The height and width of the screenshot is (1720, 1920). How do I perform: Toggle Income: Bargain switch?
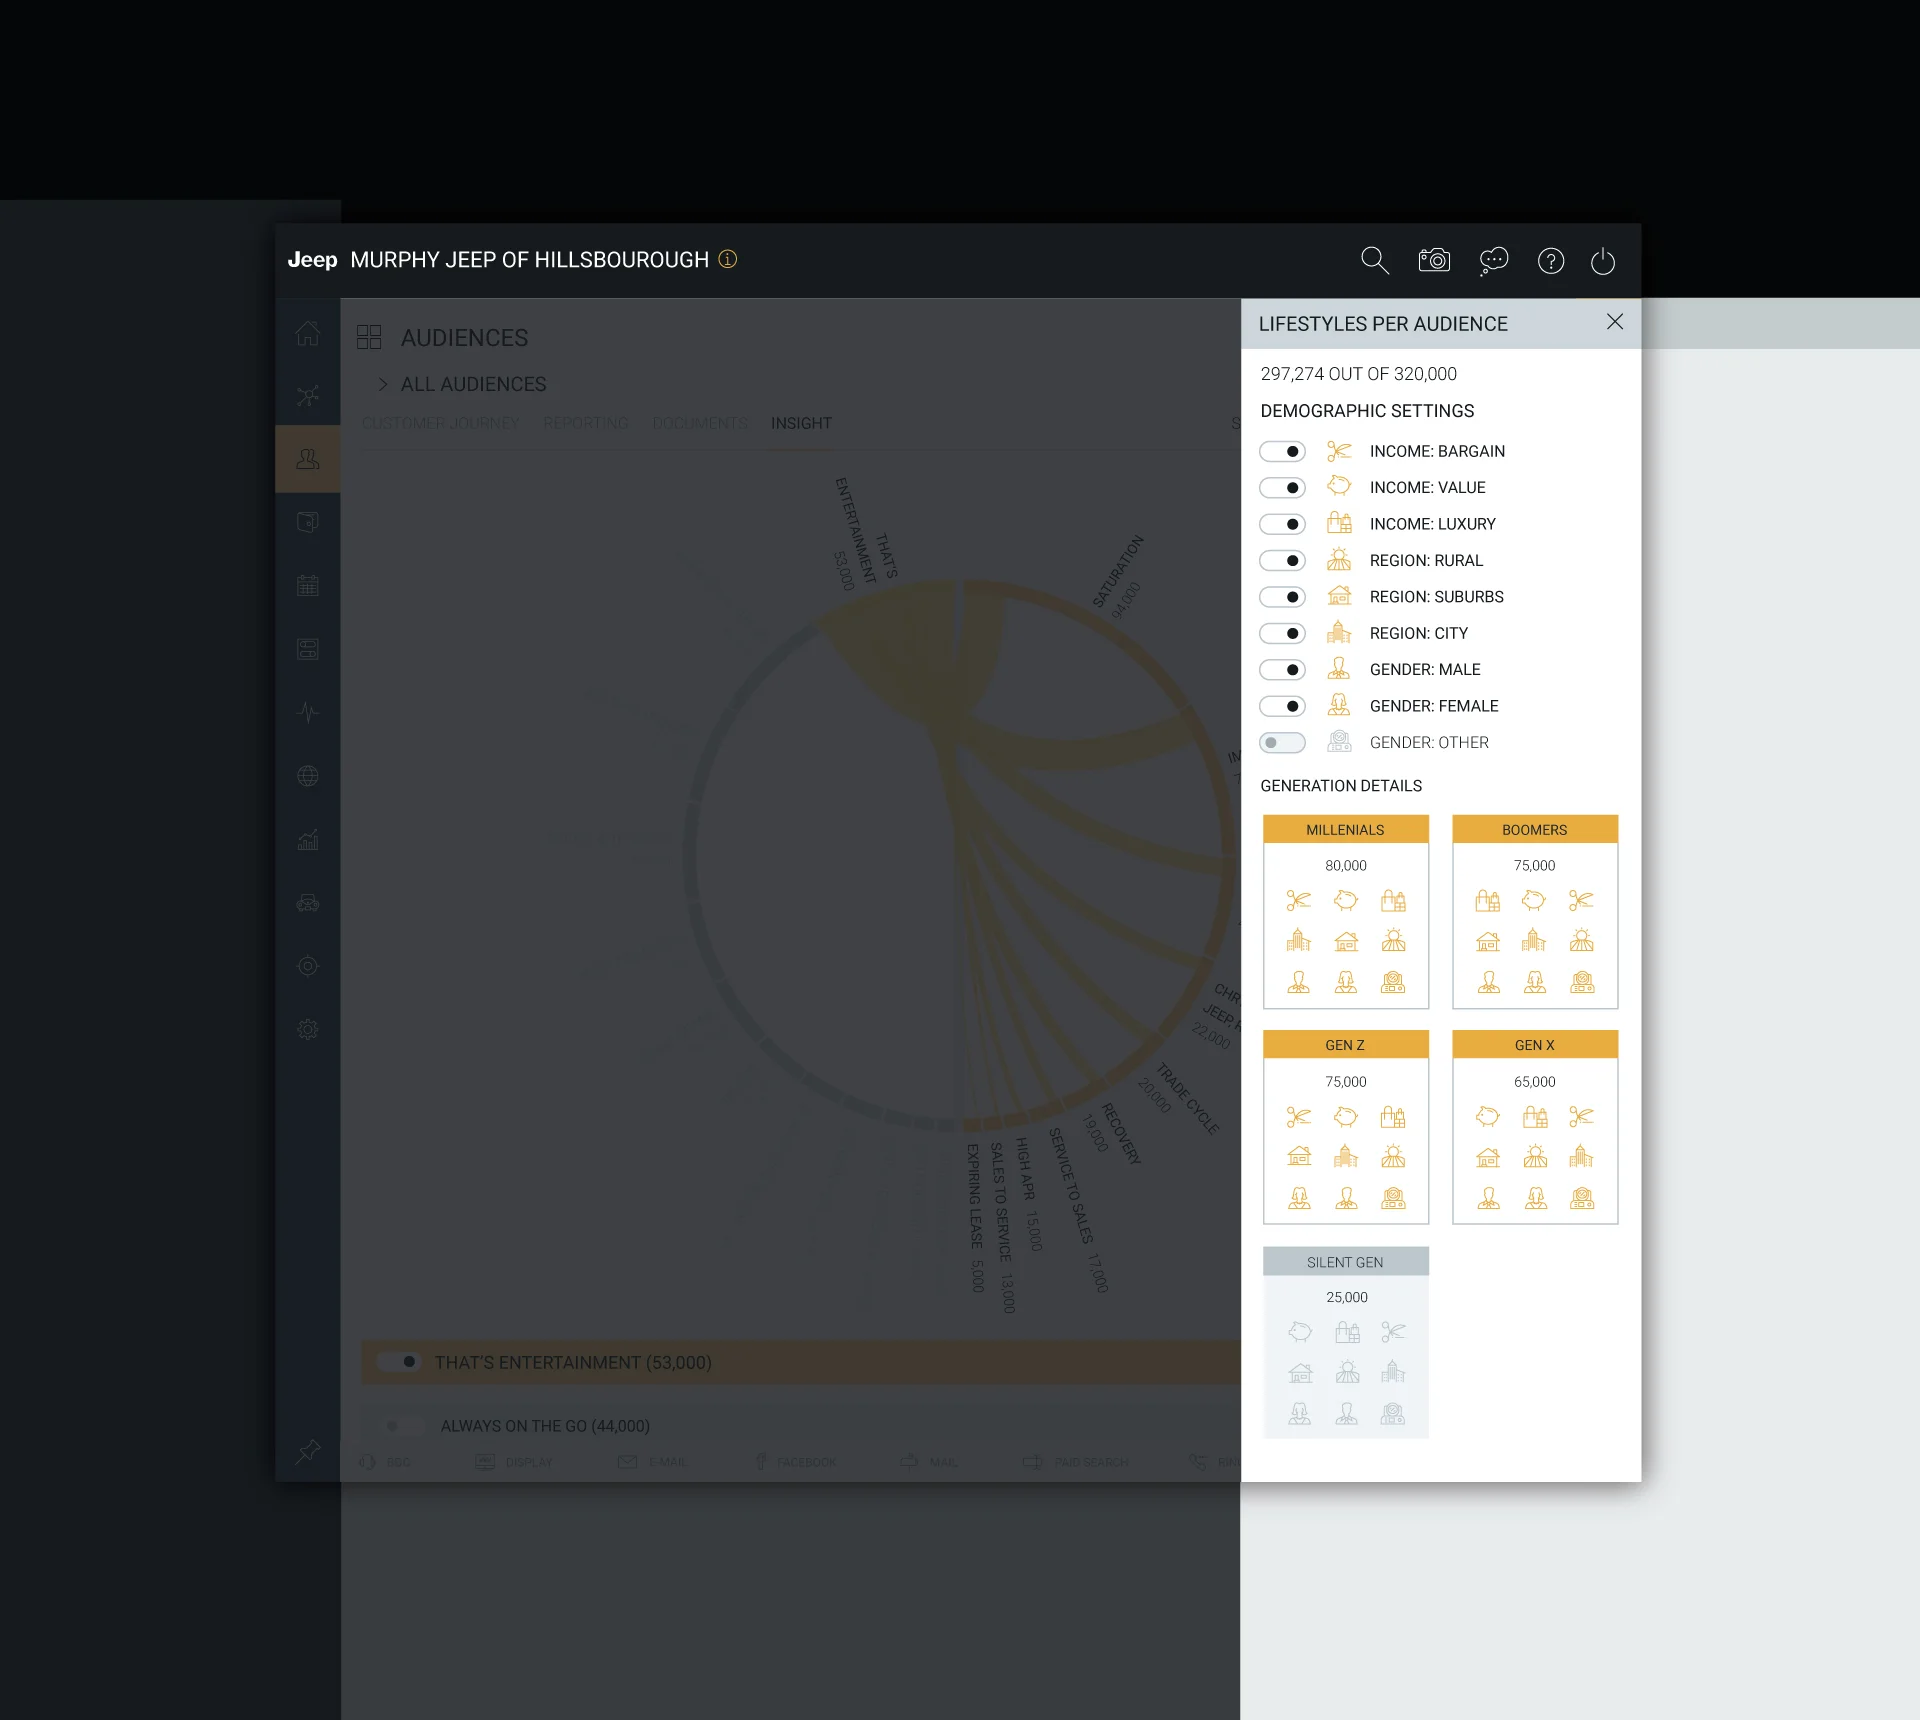click(1282, 452)
